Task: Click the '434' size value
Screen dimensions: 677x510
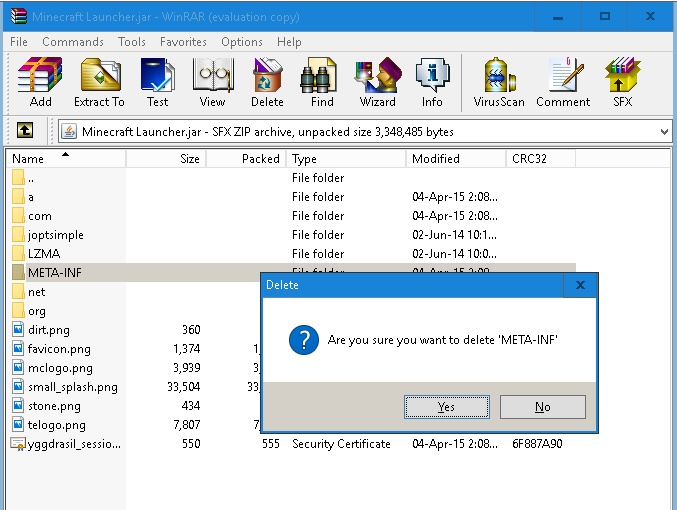Action: coord(191,405)
